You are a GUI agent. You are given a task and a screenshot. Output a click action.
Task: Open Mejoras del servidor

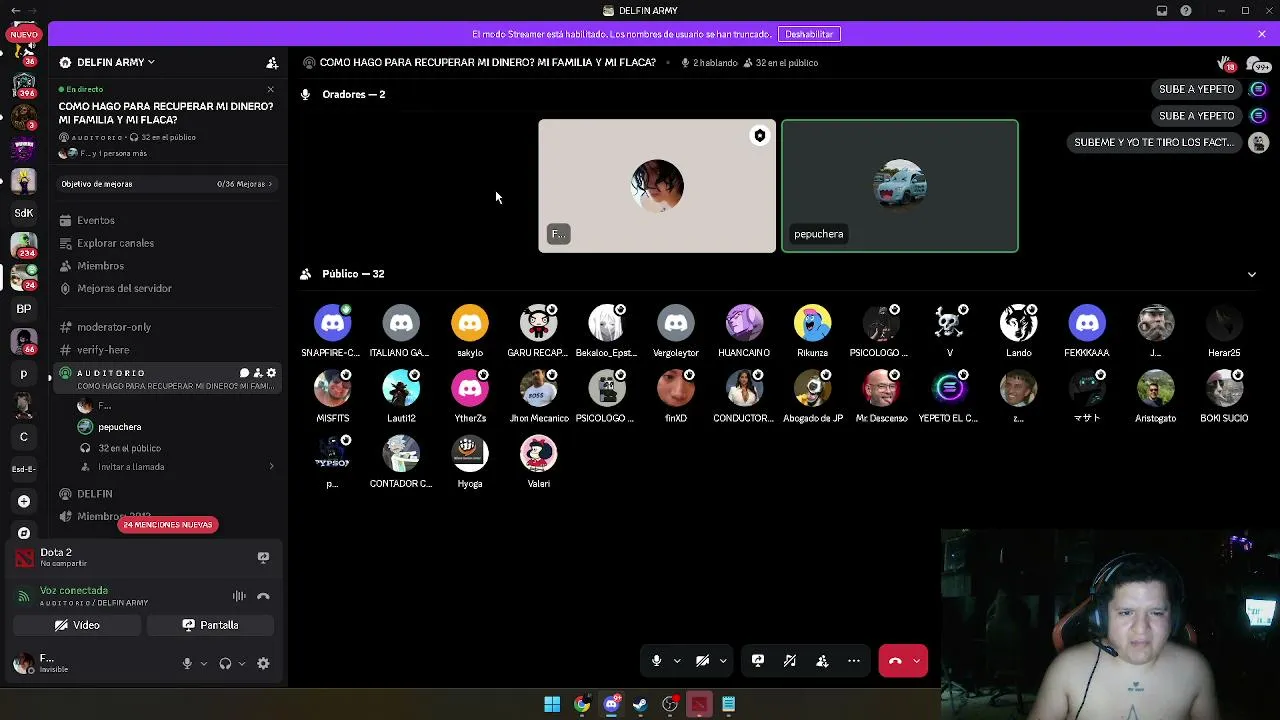click(x=124, y=288)
